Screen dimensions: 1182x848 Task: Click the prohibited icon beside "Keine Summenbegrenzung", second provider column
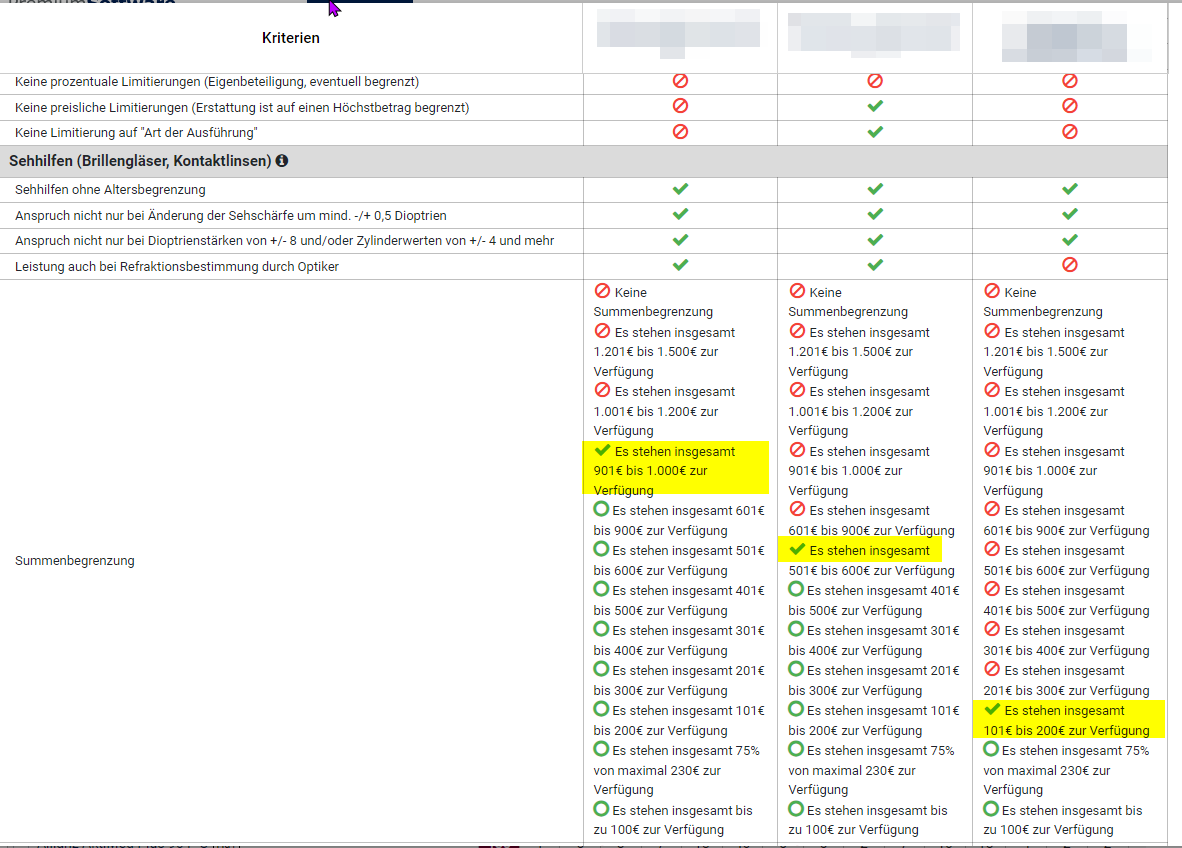click(798, 291)
